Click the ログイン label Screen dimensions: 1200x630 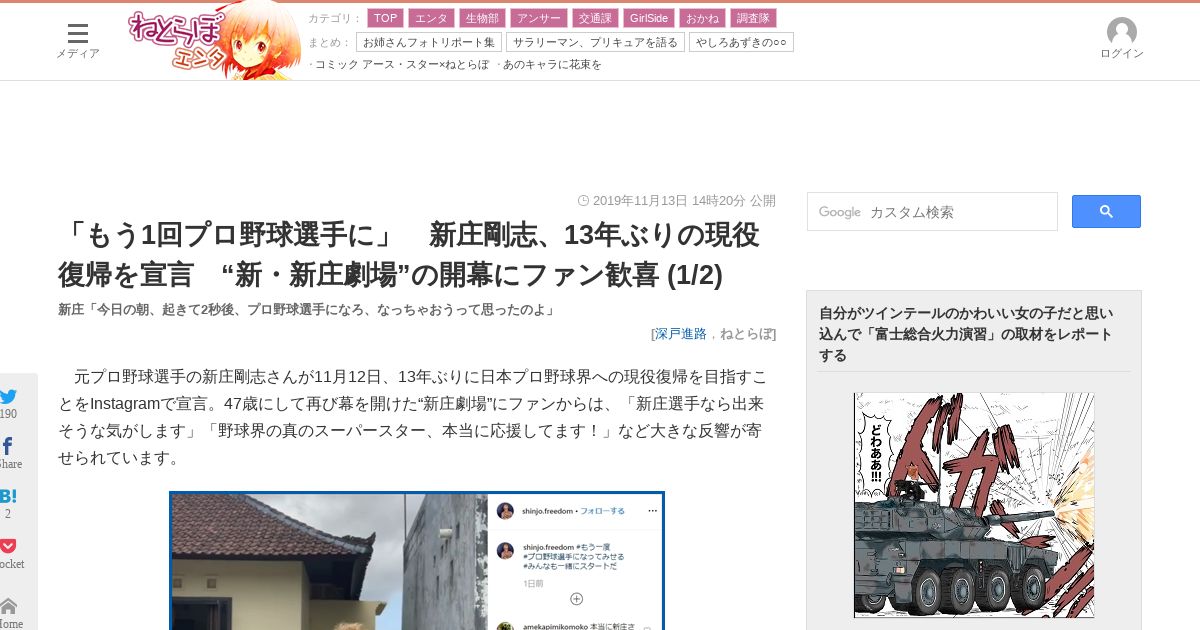tap(1122, 54)
